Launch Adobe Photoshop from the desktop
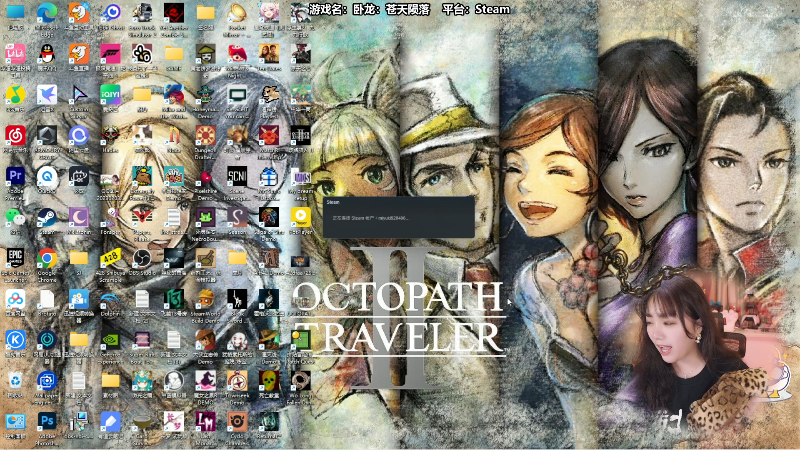This screenshot has height=450, width=800. tap(47, 421)
